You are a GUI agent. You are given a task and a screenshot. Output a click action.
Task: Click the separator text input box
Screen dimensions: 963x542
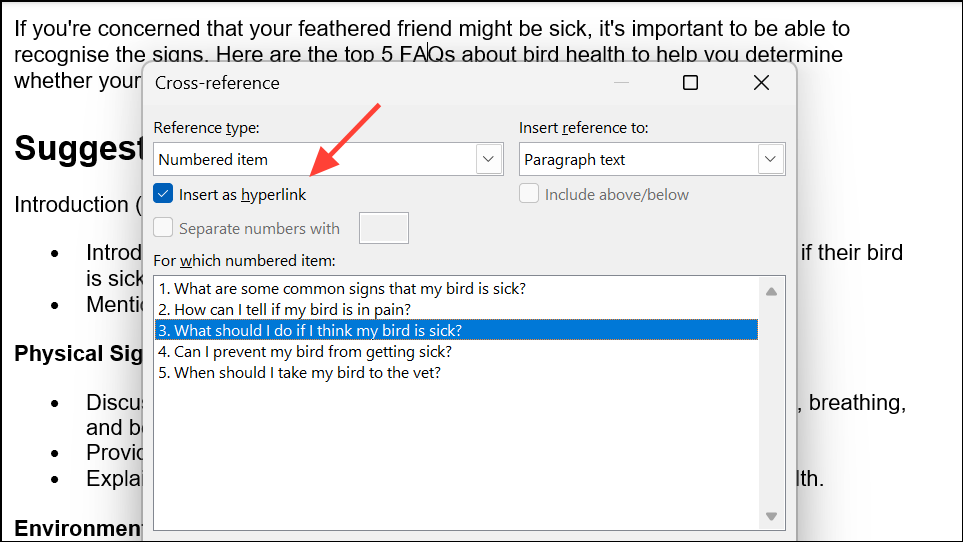383,228
